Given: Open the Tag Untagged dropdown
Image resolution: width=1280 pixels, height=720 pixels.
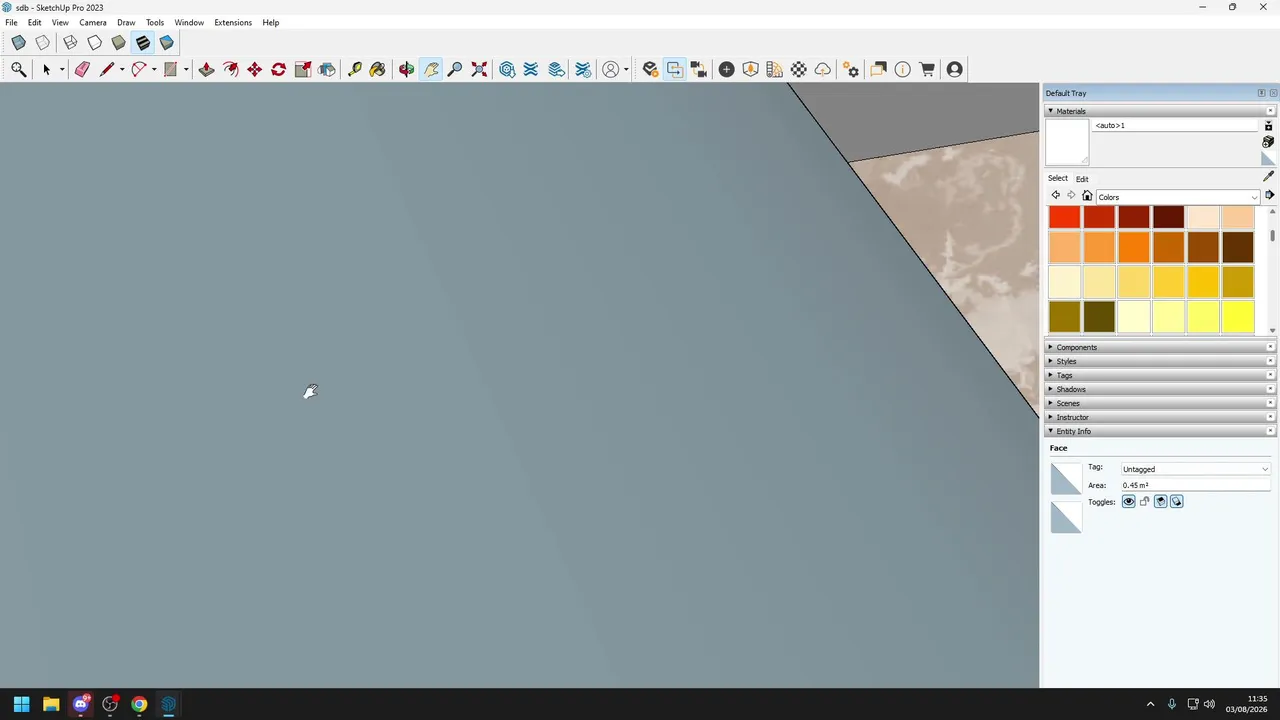Looking at the screenshot, I should pyautogui.click(x=1195, y=469).
